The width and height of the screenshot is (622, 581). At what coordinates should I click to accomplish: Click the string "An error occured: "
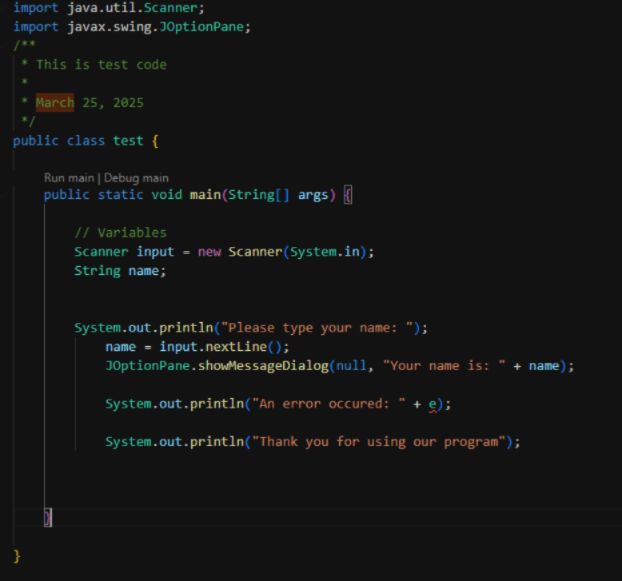click(x=328, y=404)
